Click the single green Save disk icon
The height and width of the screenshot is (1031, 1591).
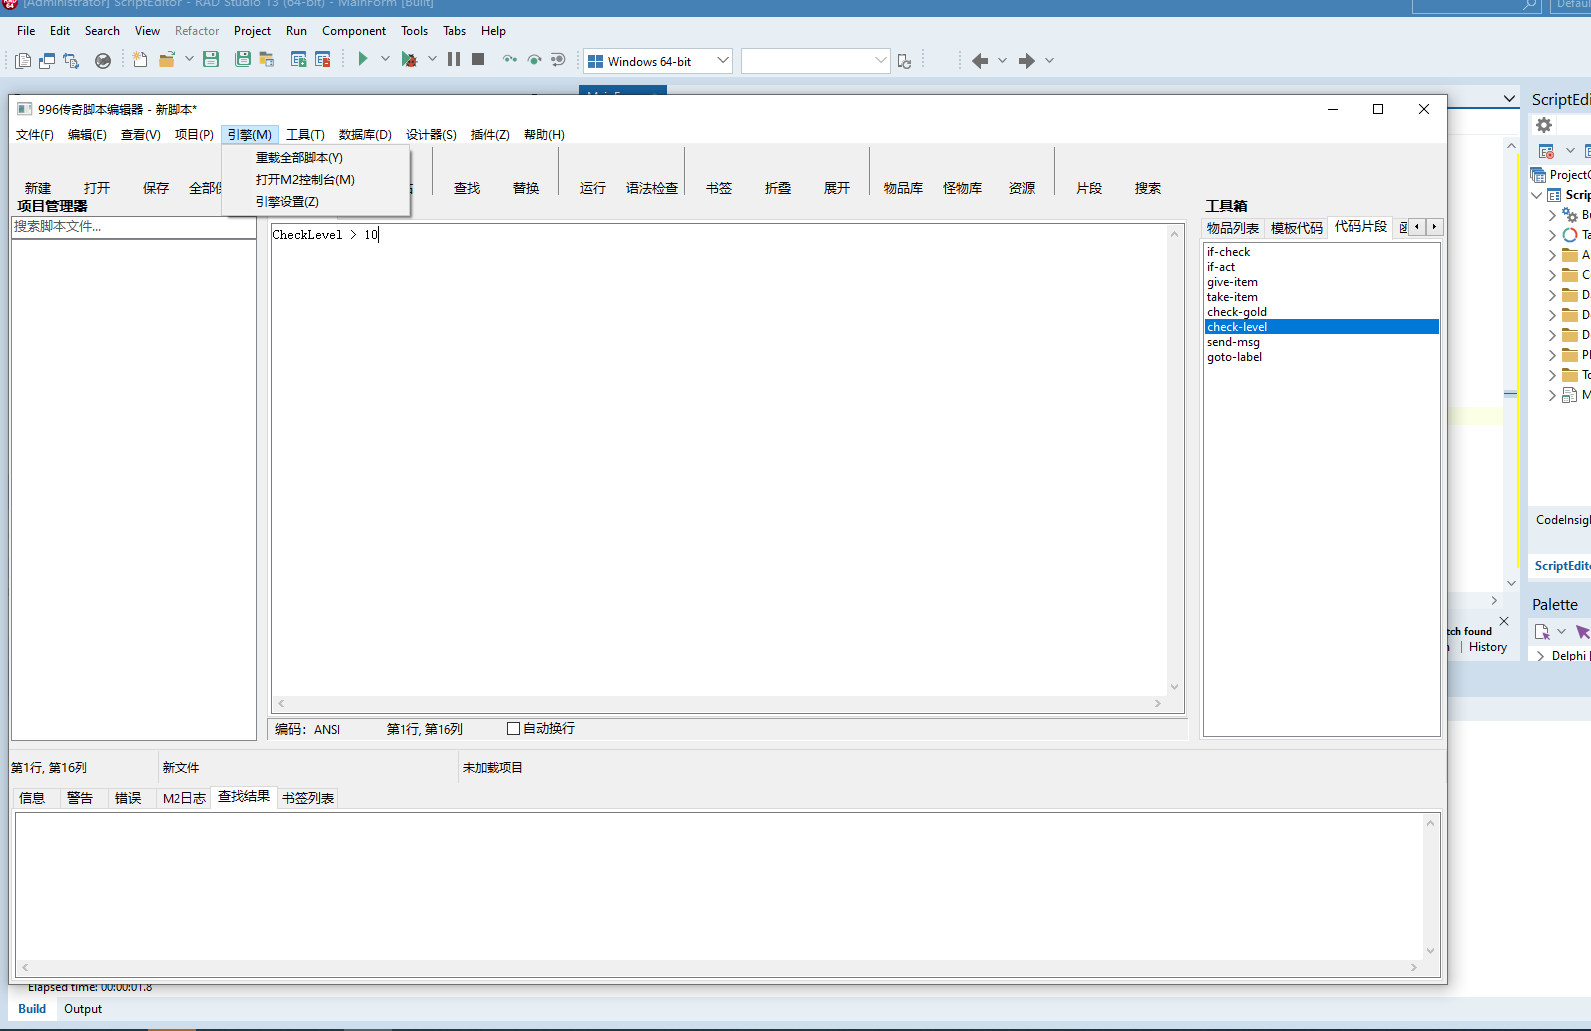[211, 60]
